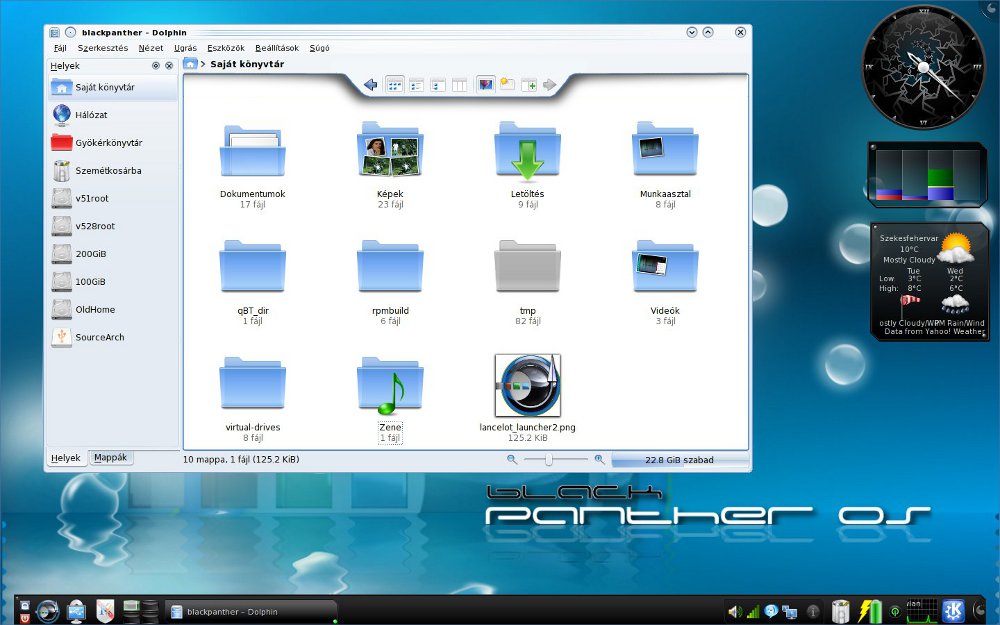Viewport: 1000px width, 625px height.
Task: Select the Munkaasztal folder
Action: [x=665, y=166]
